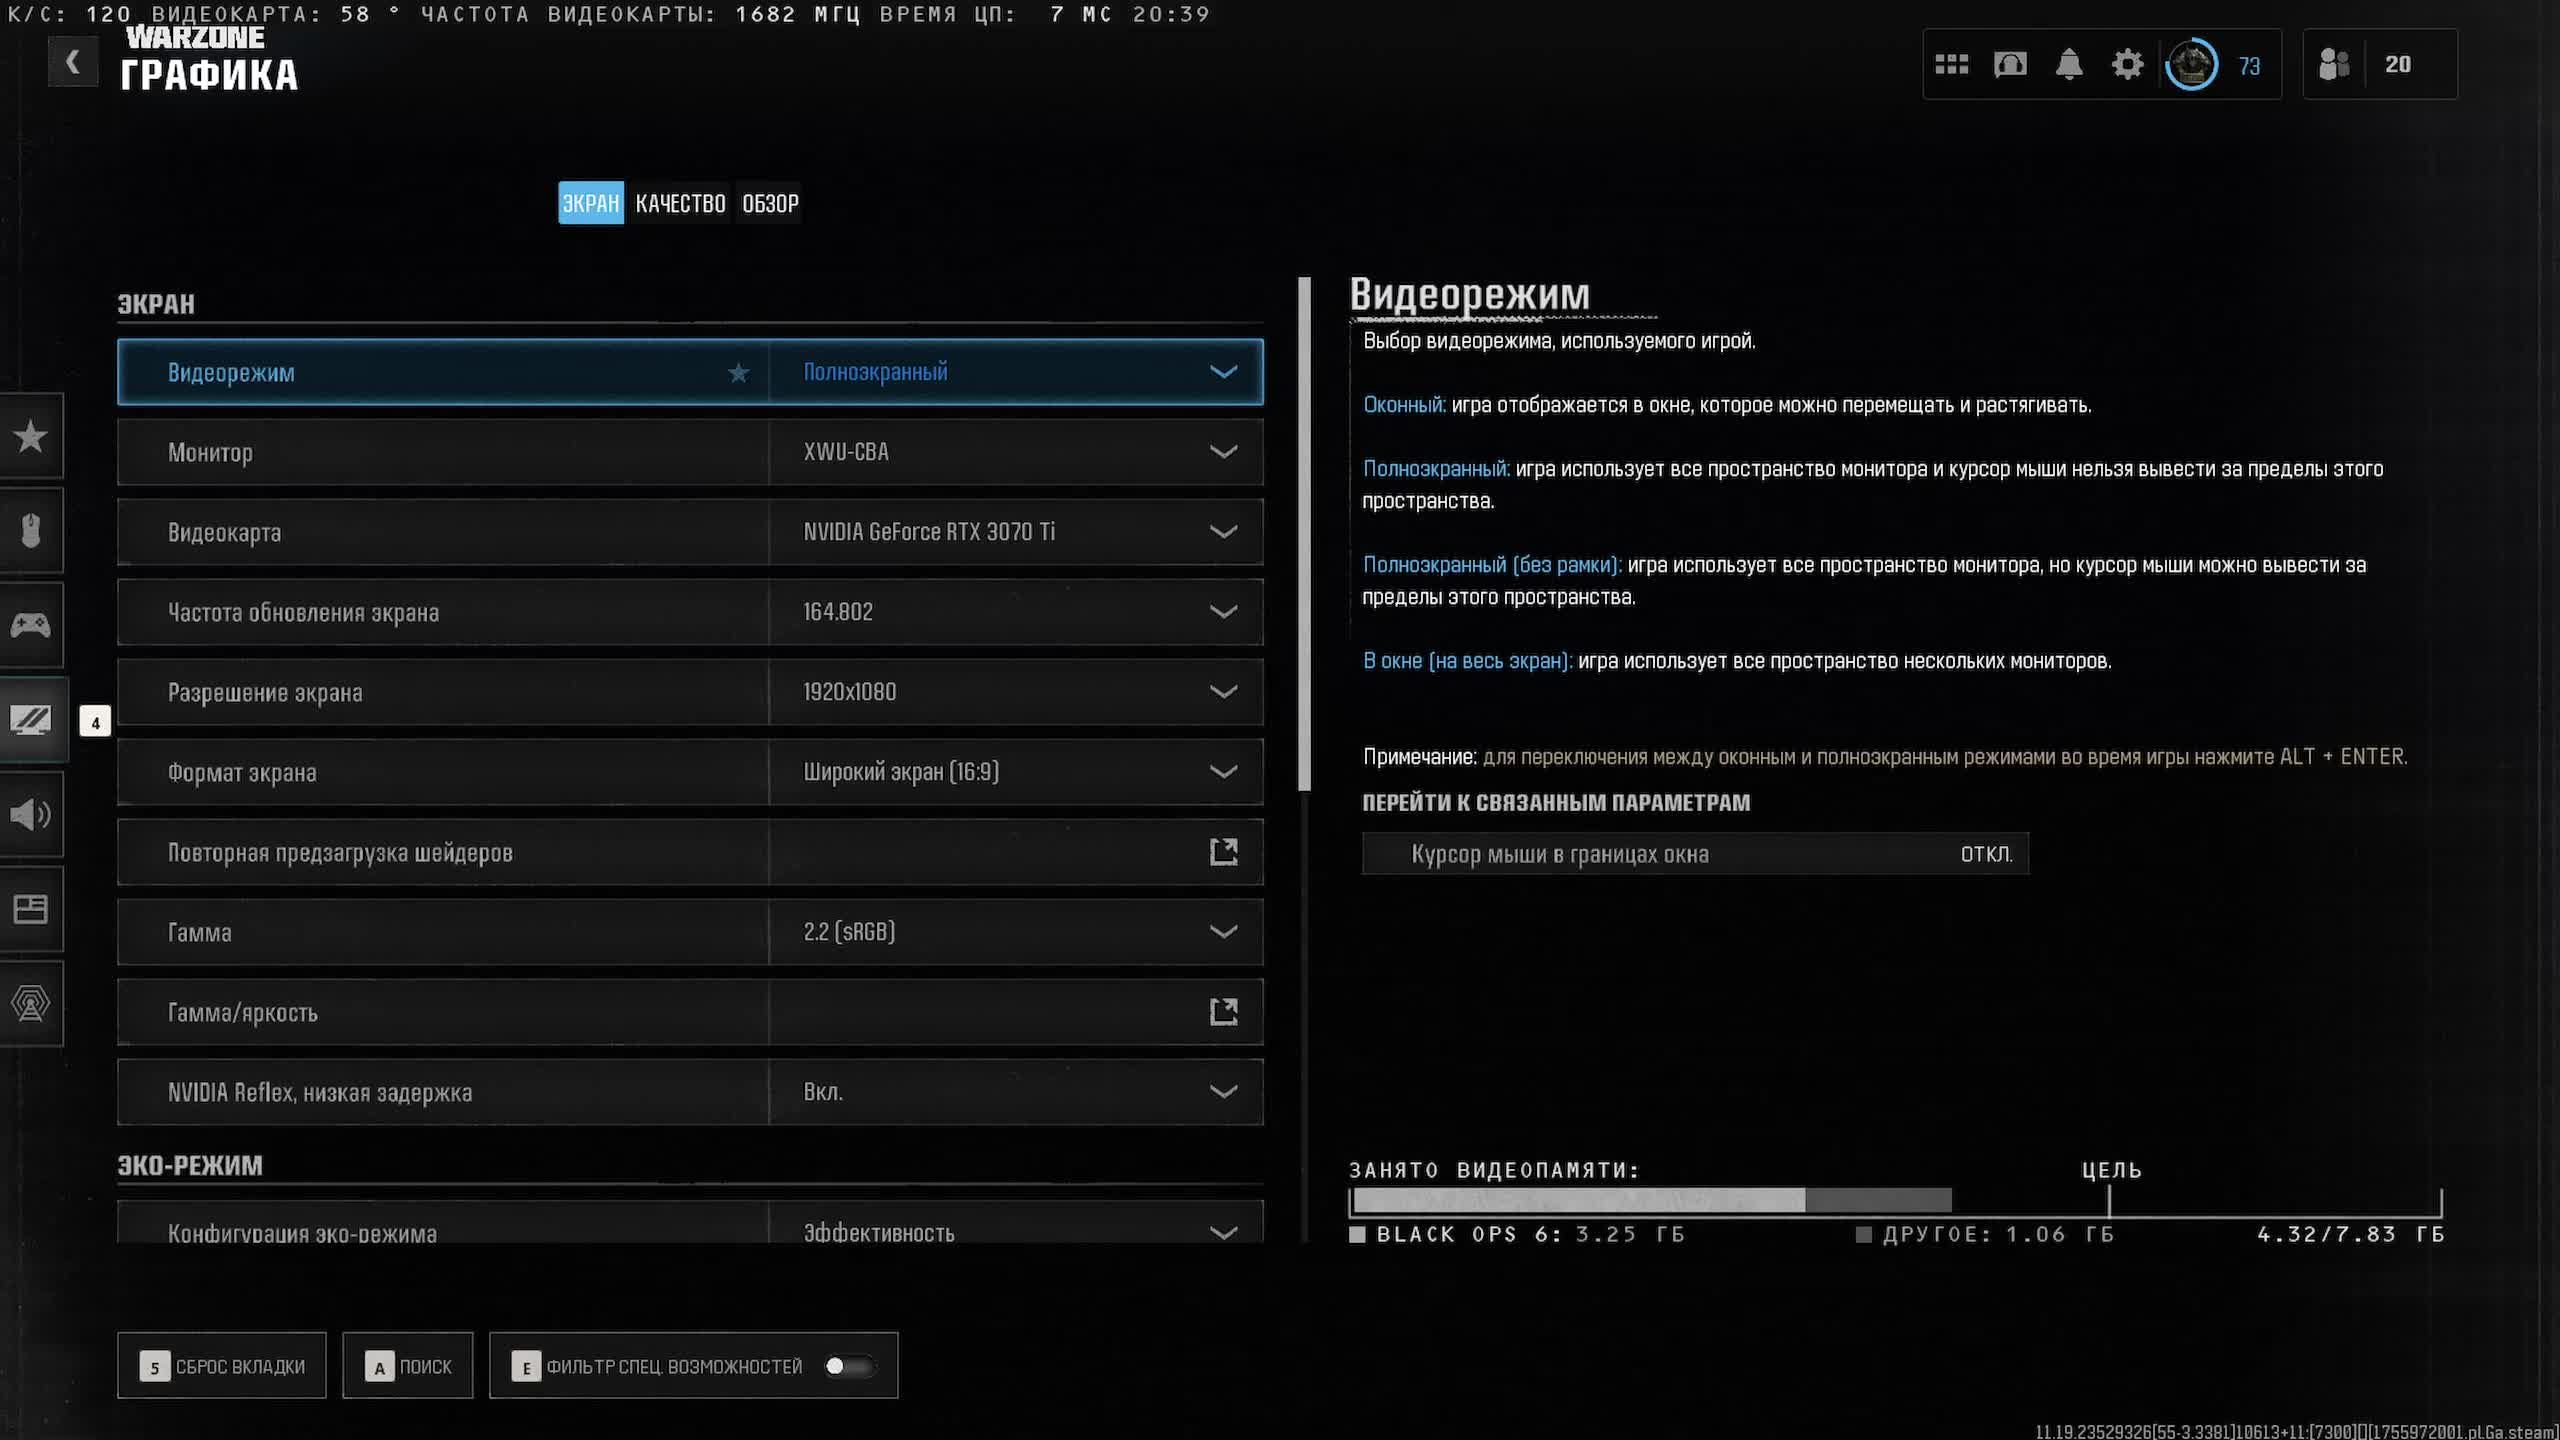Open audio settings speaker icon

[x=31, y=814]
